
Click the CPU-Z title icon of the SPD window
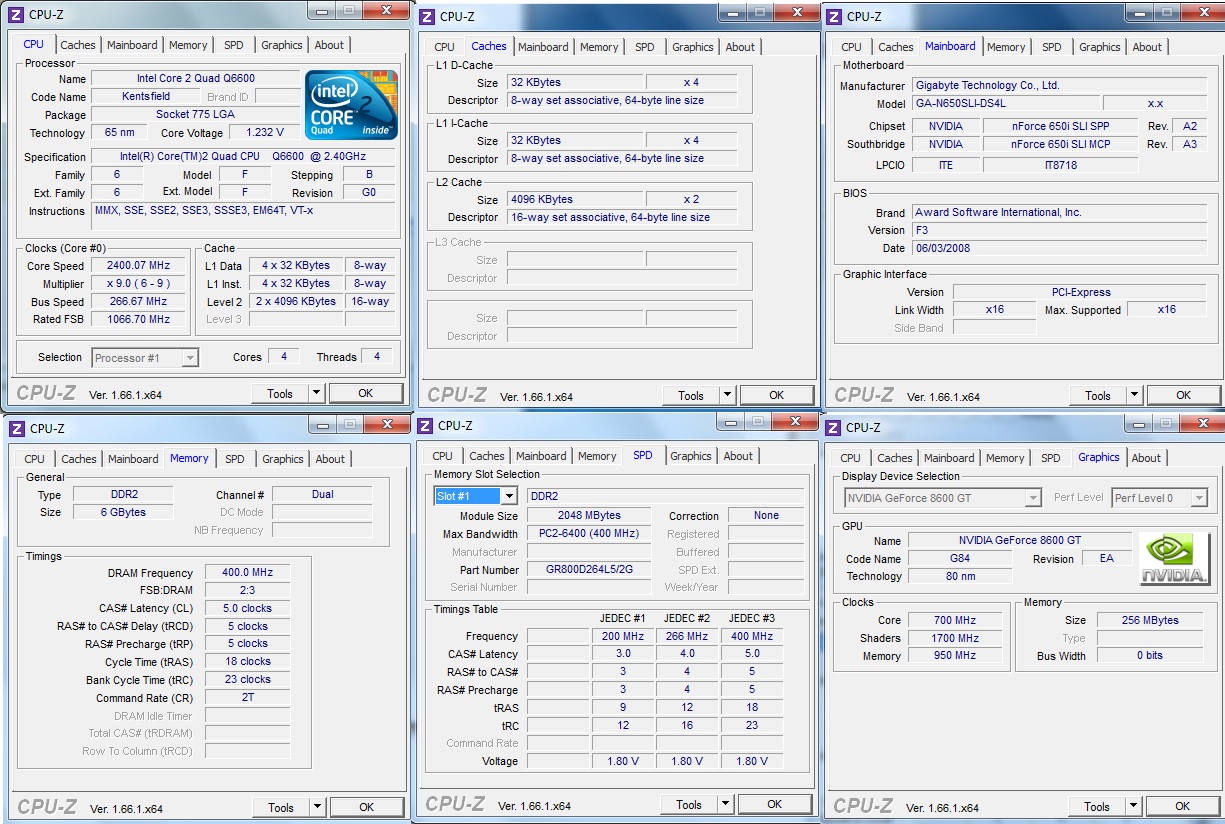(x=425, y=426)
